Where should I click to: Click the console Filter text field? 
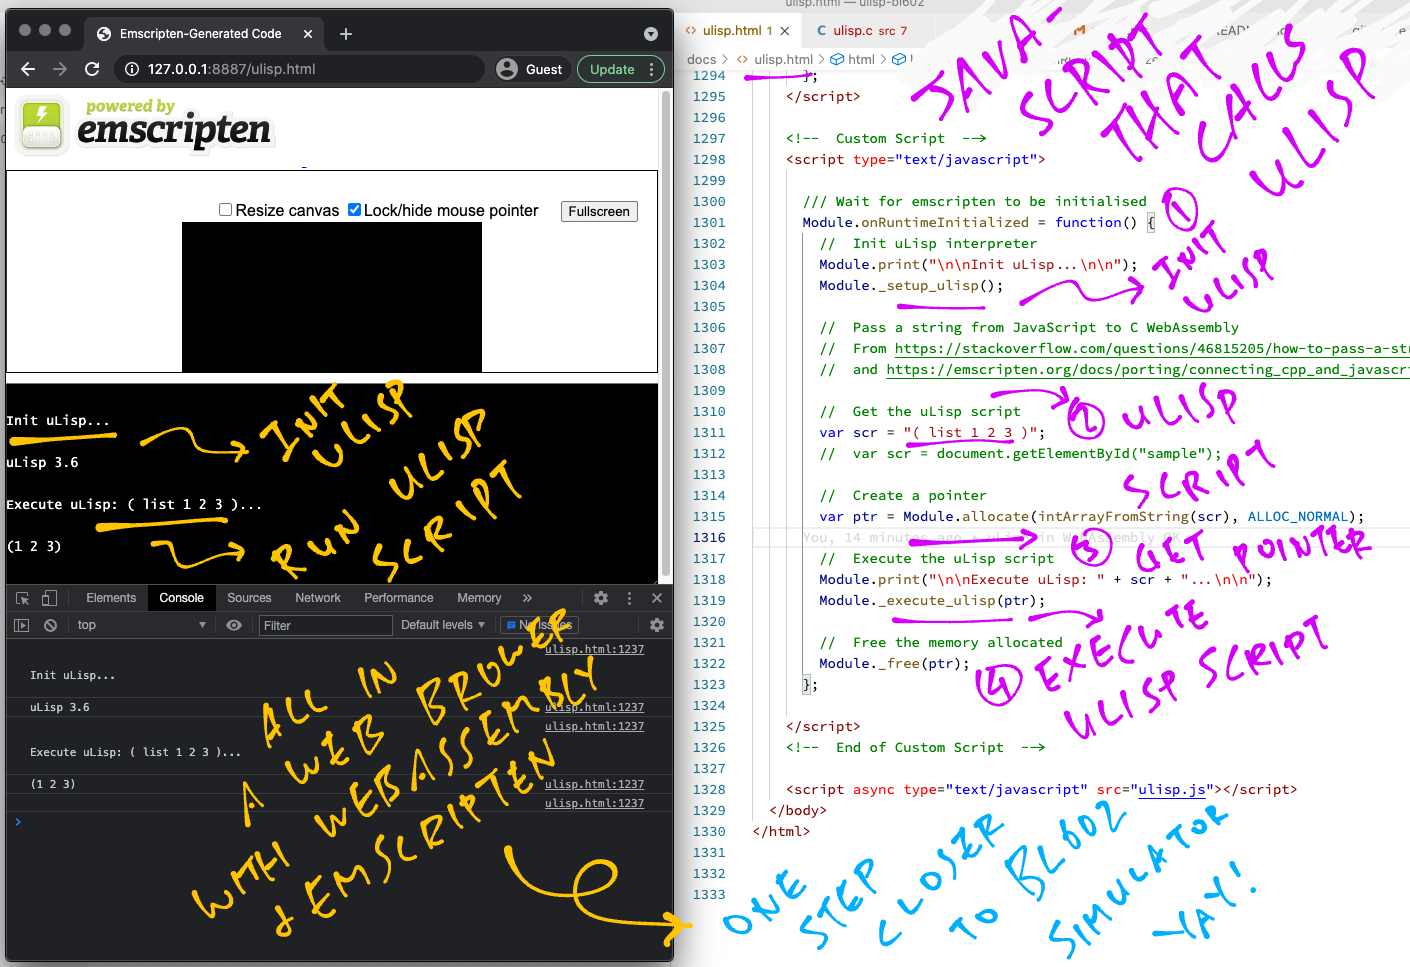[325, 625]
